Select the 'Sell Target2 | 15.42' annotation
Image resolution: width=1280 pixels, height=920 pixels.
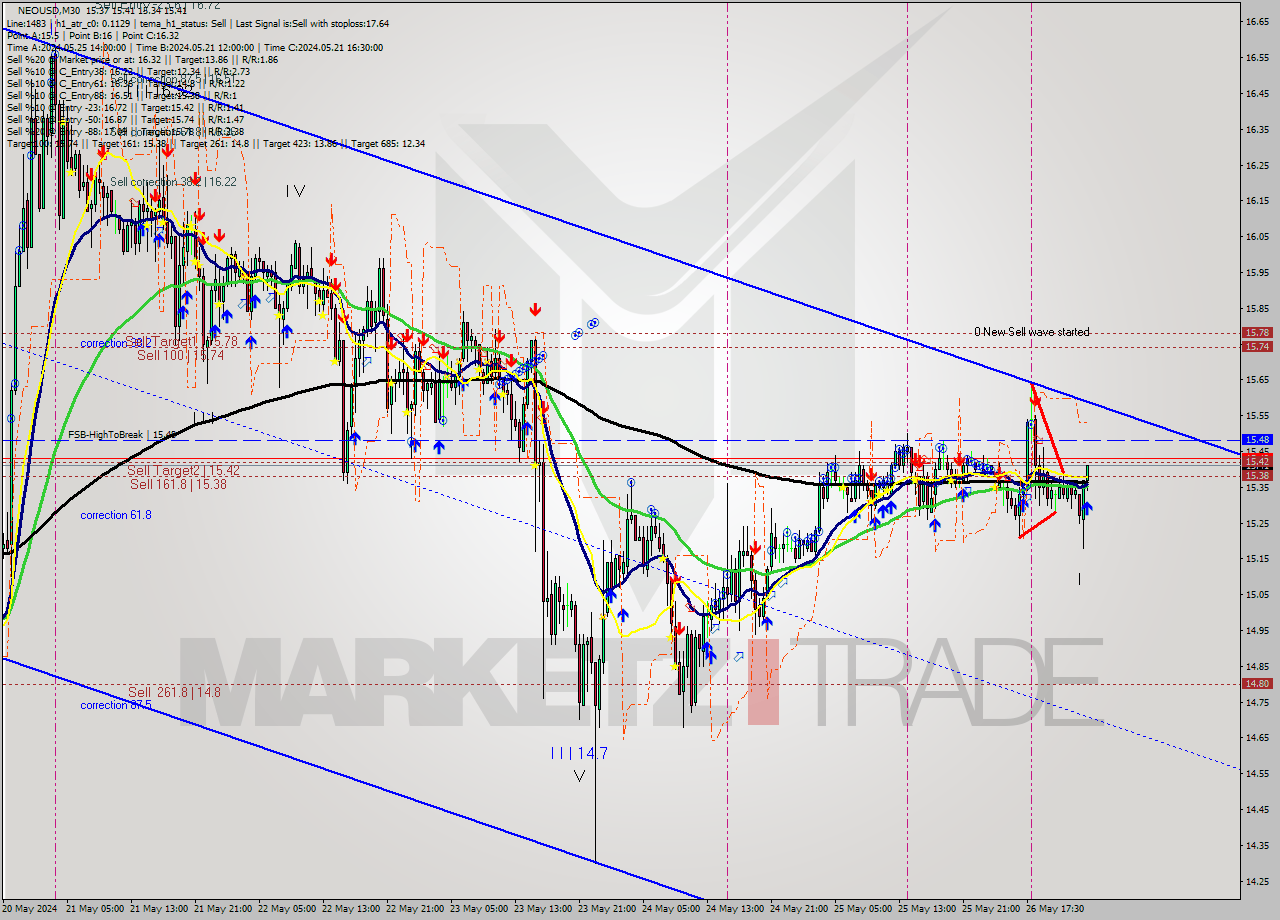183,470
